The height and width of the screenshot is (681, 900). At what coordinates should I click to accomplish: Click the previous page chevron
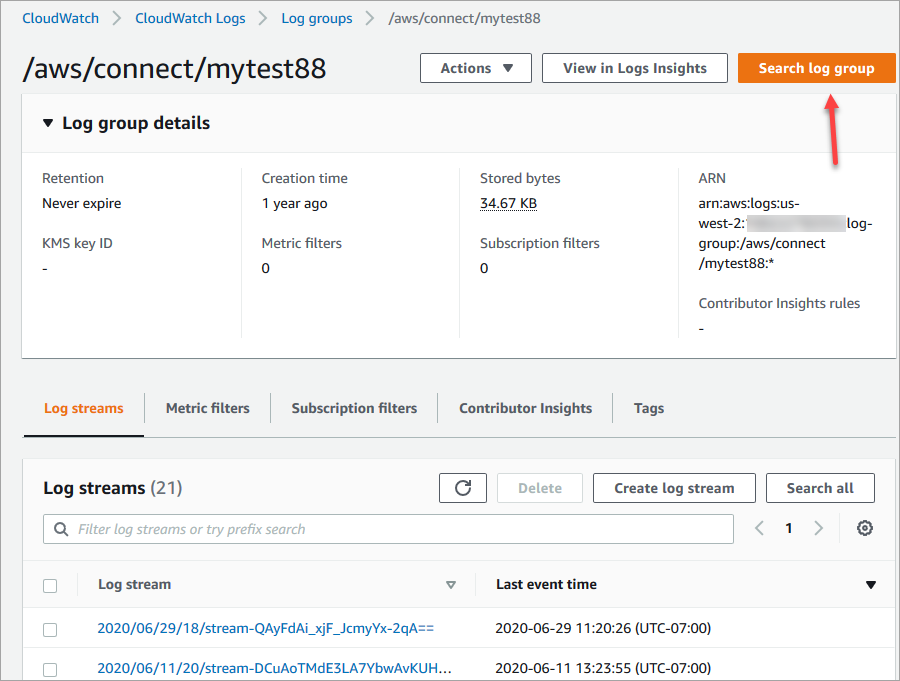[x=759, y=527]
